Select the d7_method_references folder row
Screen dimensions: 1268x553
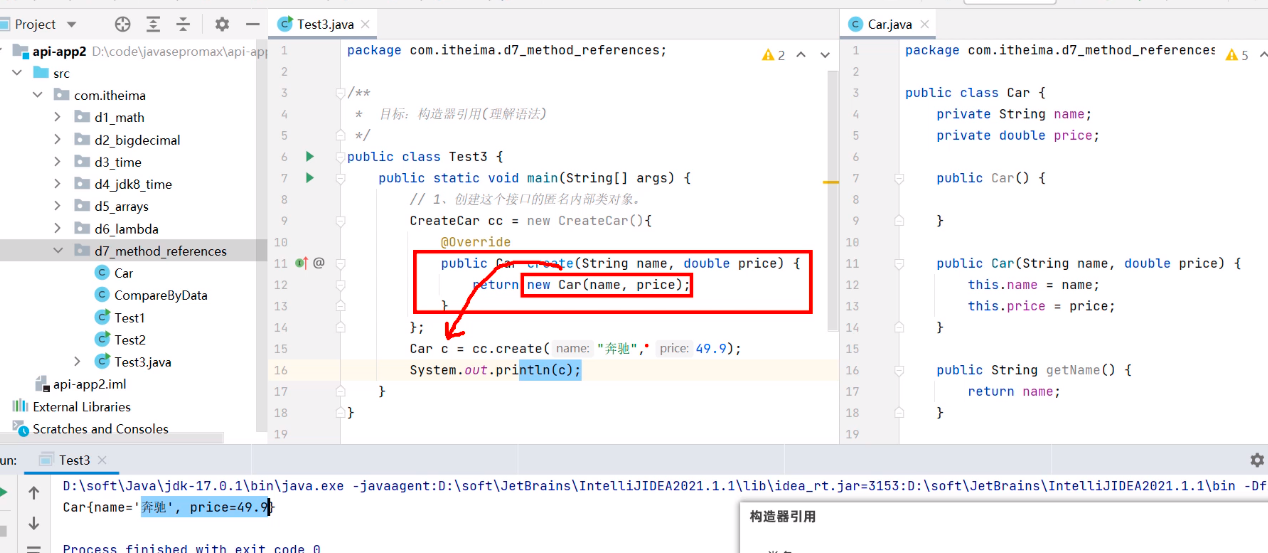pyautogui.click(x=133, y=251)
